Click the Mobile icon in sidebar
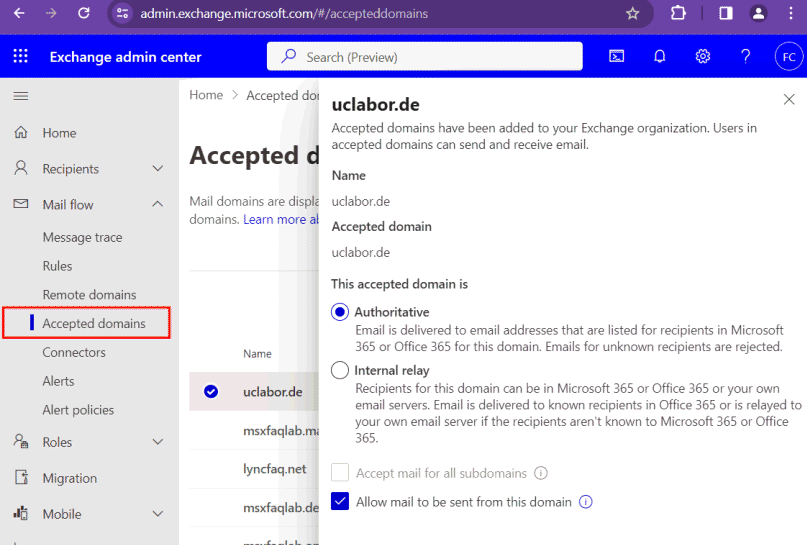The image size is (807, 545). click(21, 513)
